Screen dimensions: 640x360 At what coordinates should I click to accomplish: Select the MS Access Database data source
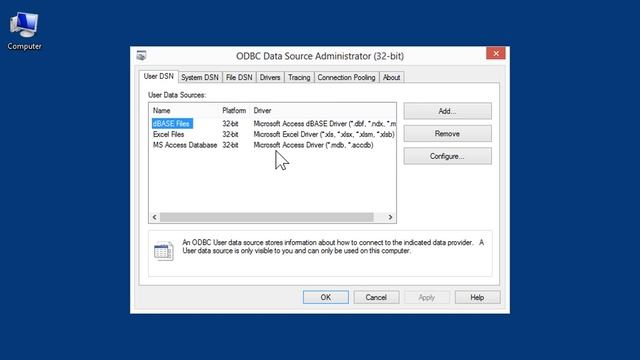coord(185,145)
